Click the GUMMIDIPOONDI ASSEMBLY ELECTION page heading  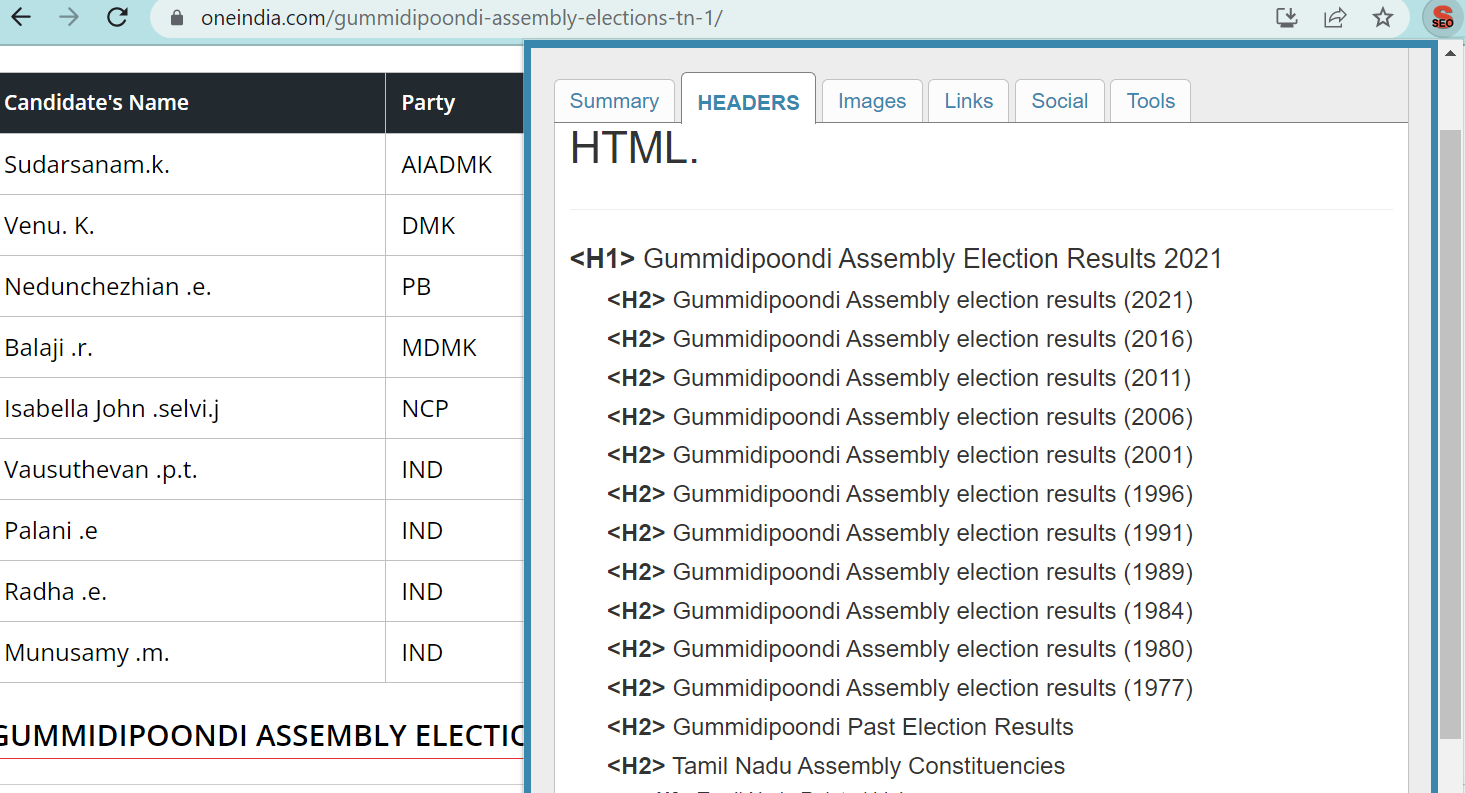coord(261,736)
